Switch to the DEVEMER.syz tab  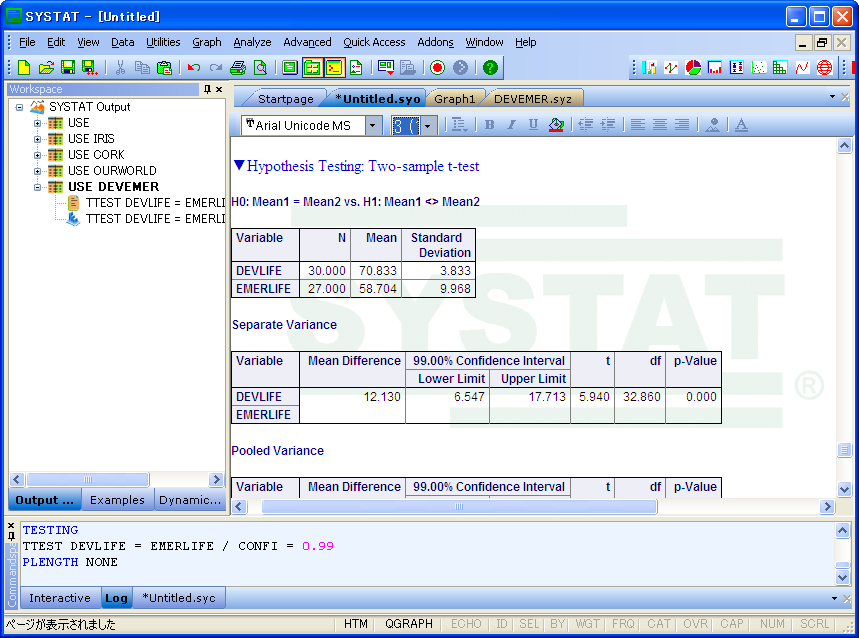532,99
